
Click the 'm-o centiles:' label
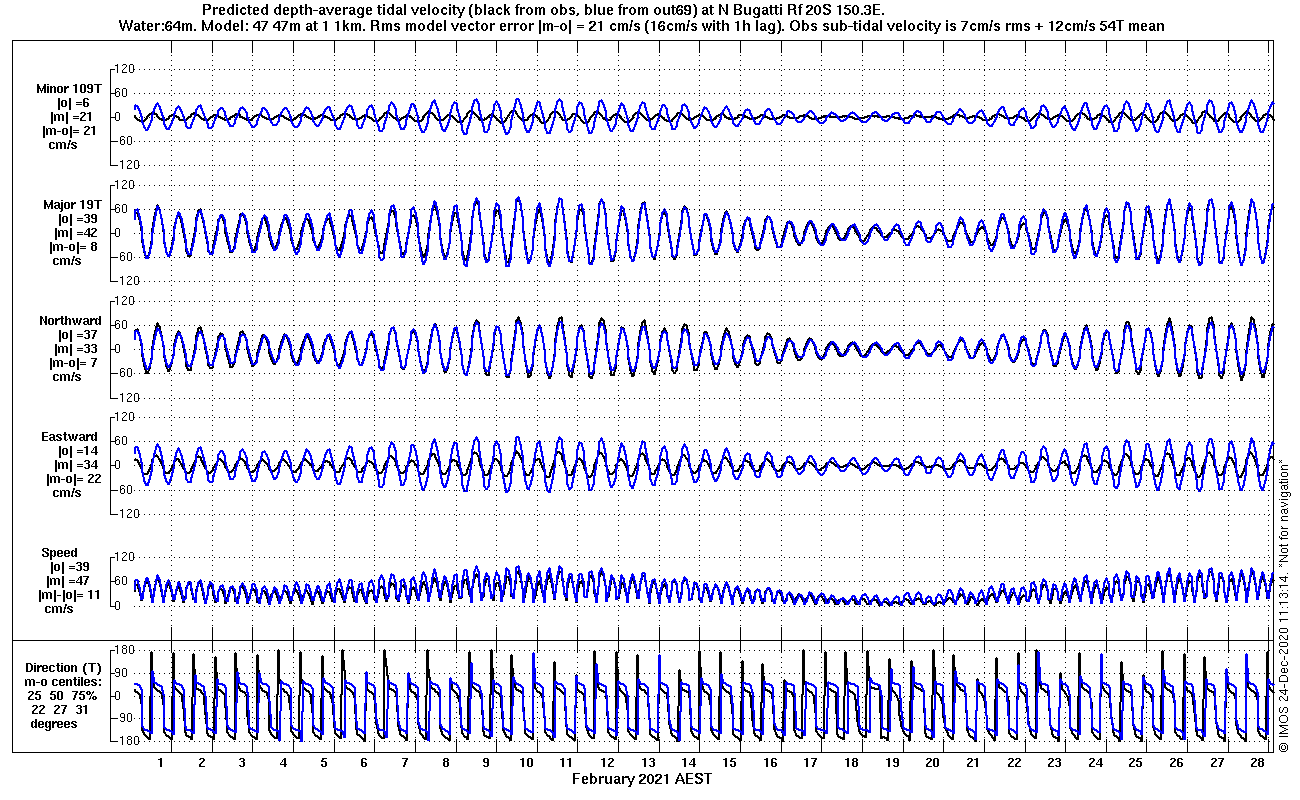pos(64,682)
